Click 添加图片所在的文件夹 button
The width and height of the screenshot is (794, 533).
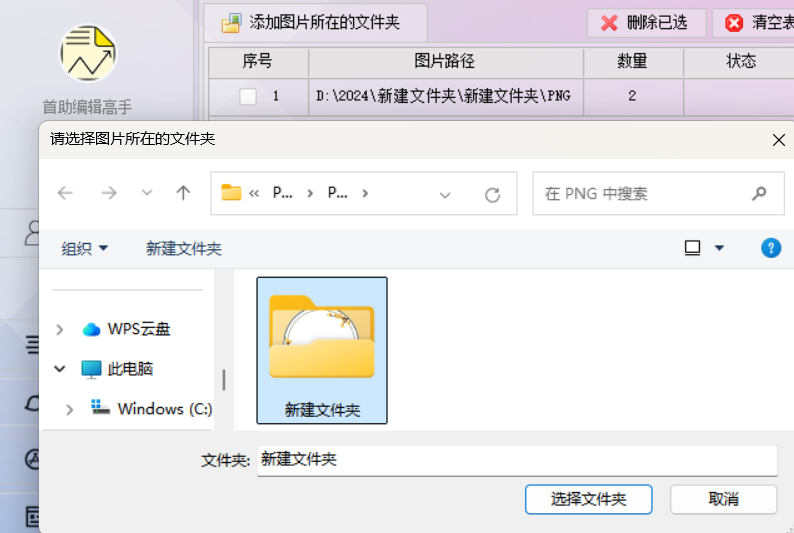click(x=315, y=23)
